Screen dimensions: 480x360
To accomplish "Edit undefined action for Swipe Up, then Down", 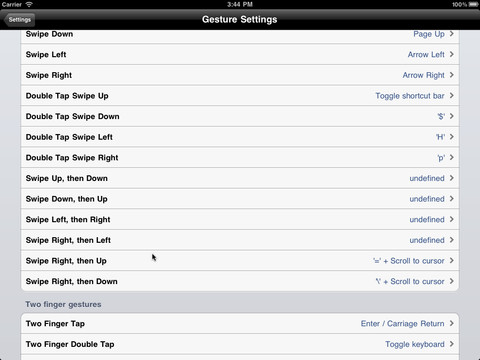I will [427, 178].
